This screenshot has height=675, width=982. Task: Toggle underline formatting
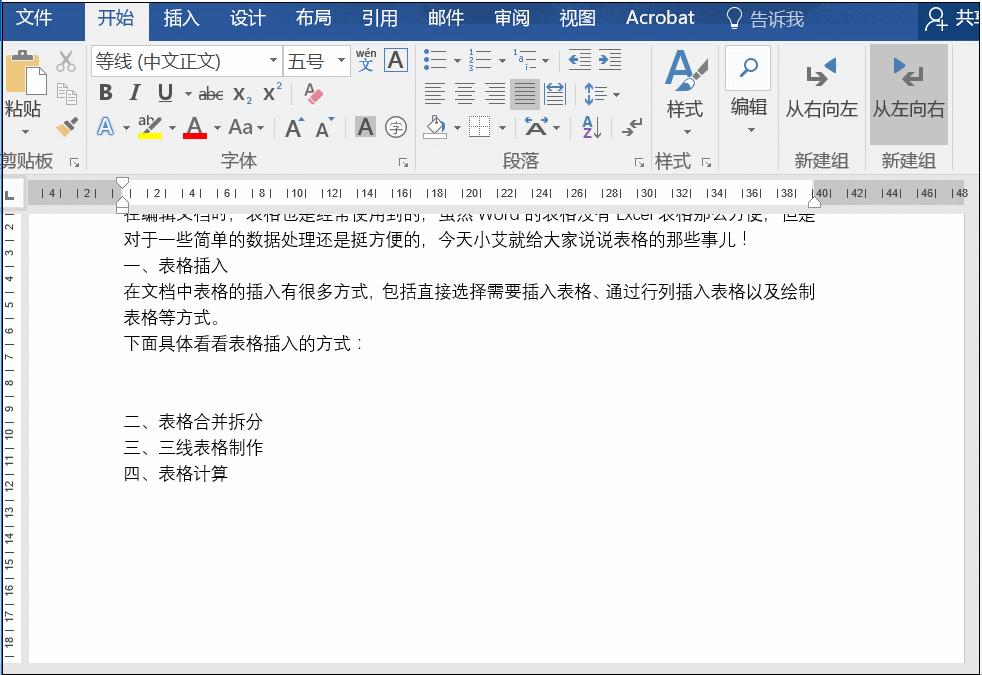[x=165, y=92]
